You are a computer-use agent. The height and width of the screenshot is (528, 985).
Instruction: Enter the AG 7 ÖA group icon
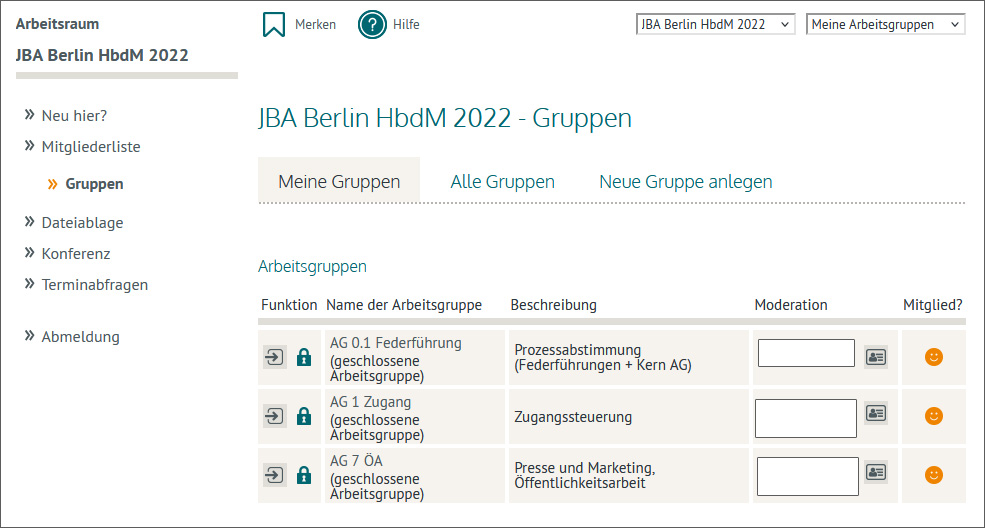tap(275, 475)
